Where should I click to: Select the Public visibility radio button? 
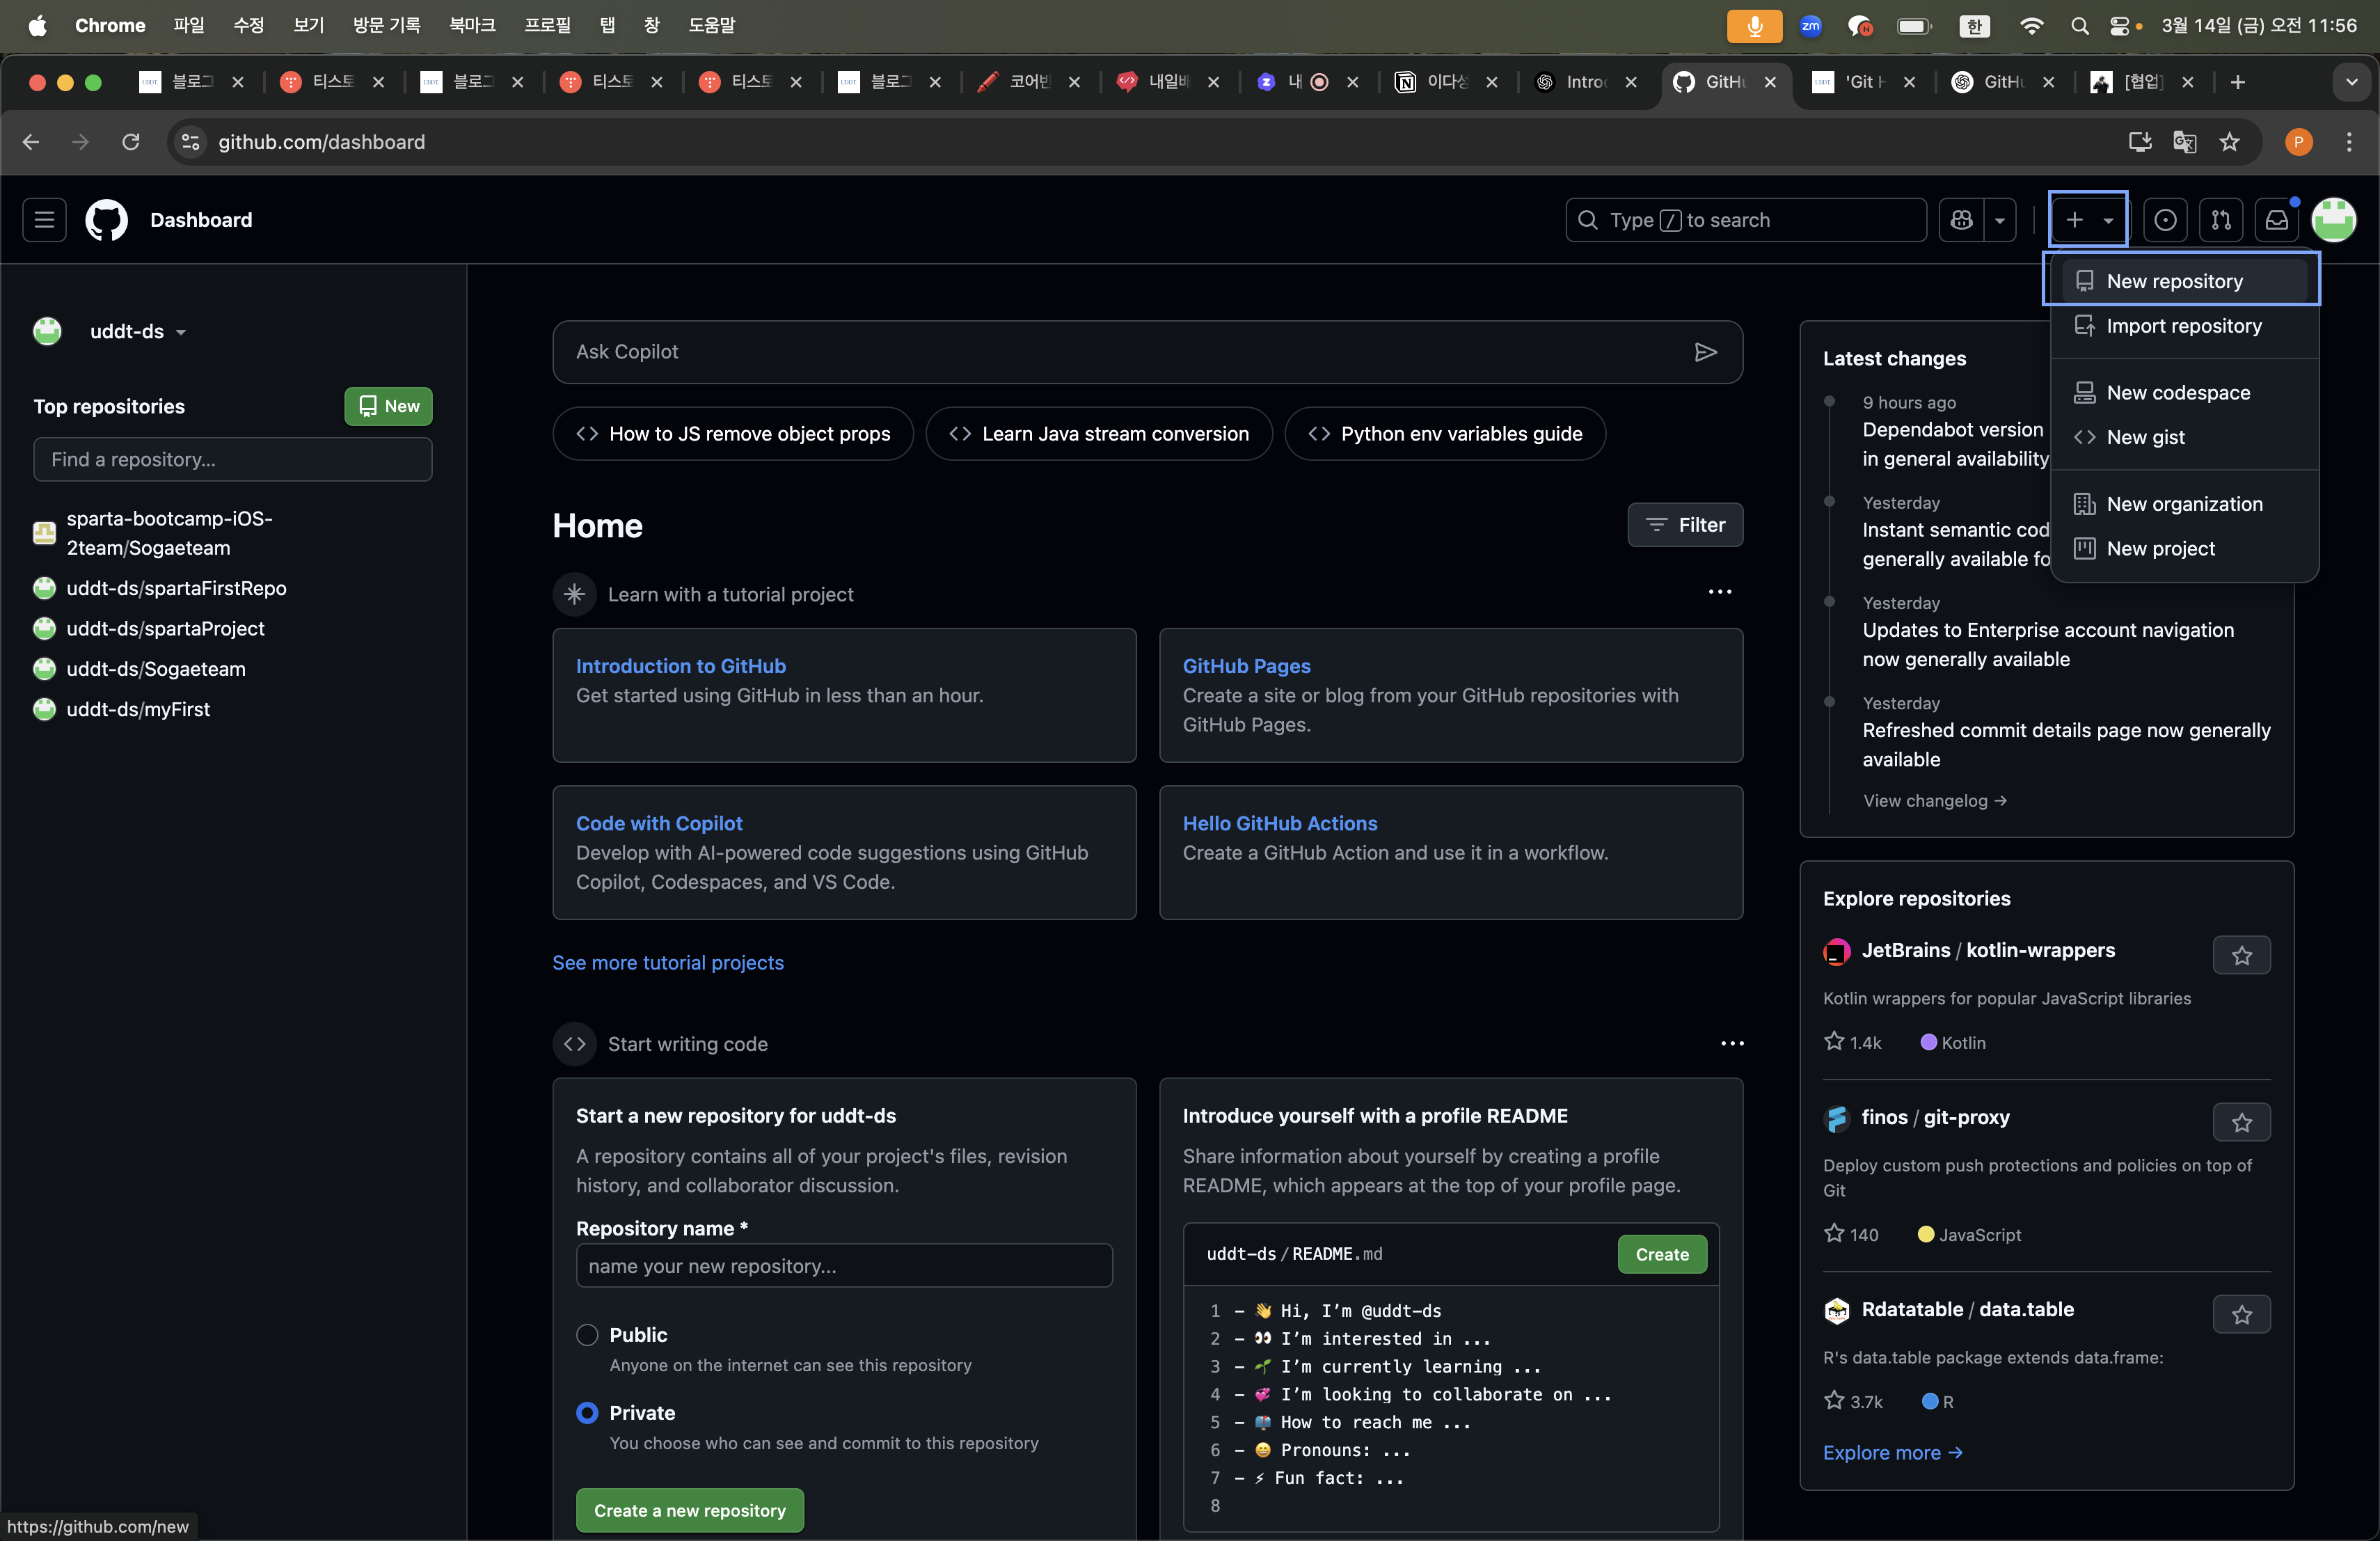(587, 1335)
